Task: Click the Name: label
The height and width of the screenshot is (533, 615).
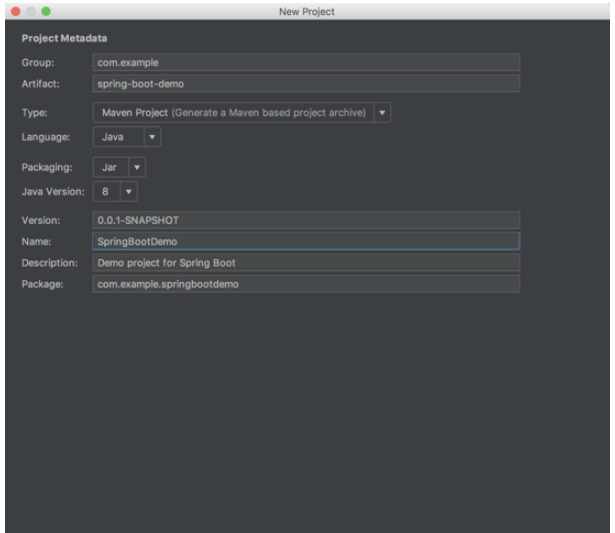Action: pyautogui.click(x=36, y=241)
